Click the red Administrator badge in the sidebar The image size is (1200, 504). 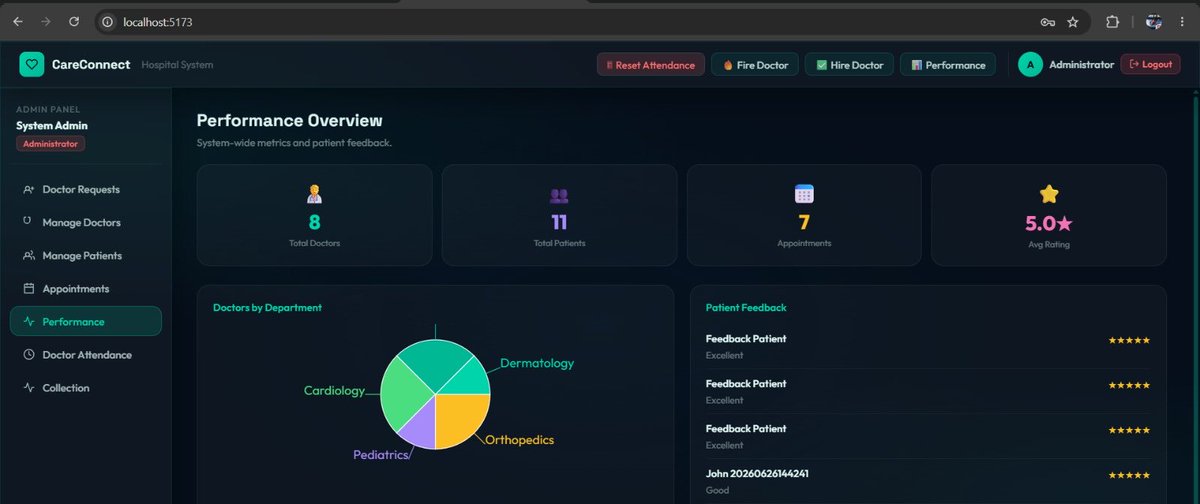coord(50,144)
